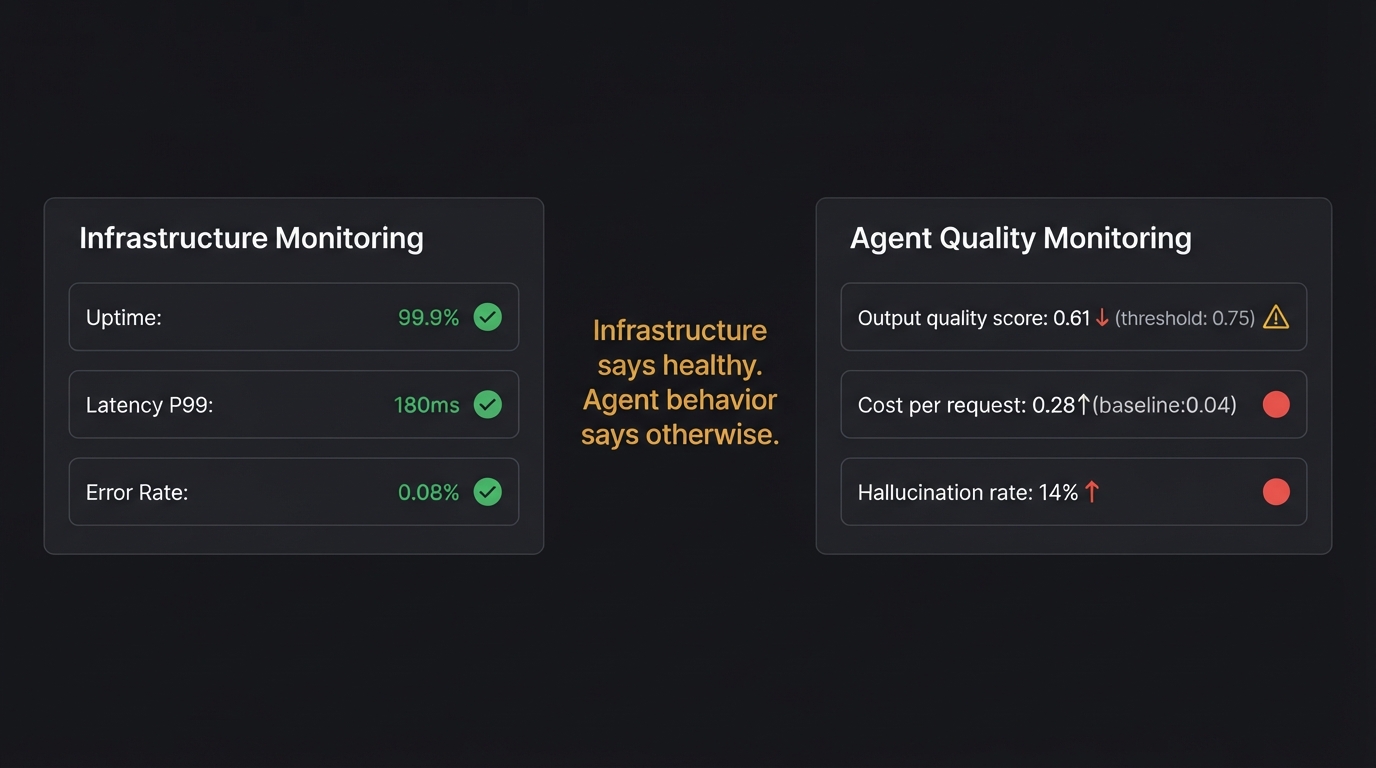Click the yellow warning triangle on Output quality score
The height and width of the screenshot is (768, 1376).
pyautogui.click(x=1276, y=317)
